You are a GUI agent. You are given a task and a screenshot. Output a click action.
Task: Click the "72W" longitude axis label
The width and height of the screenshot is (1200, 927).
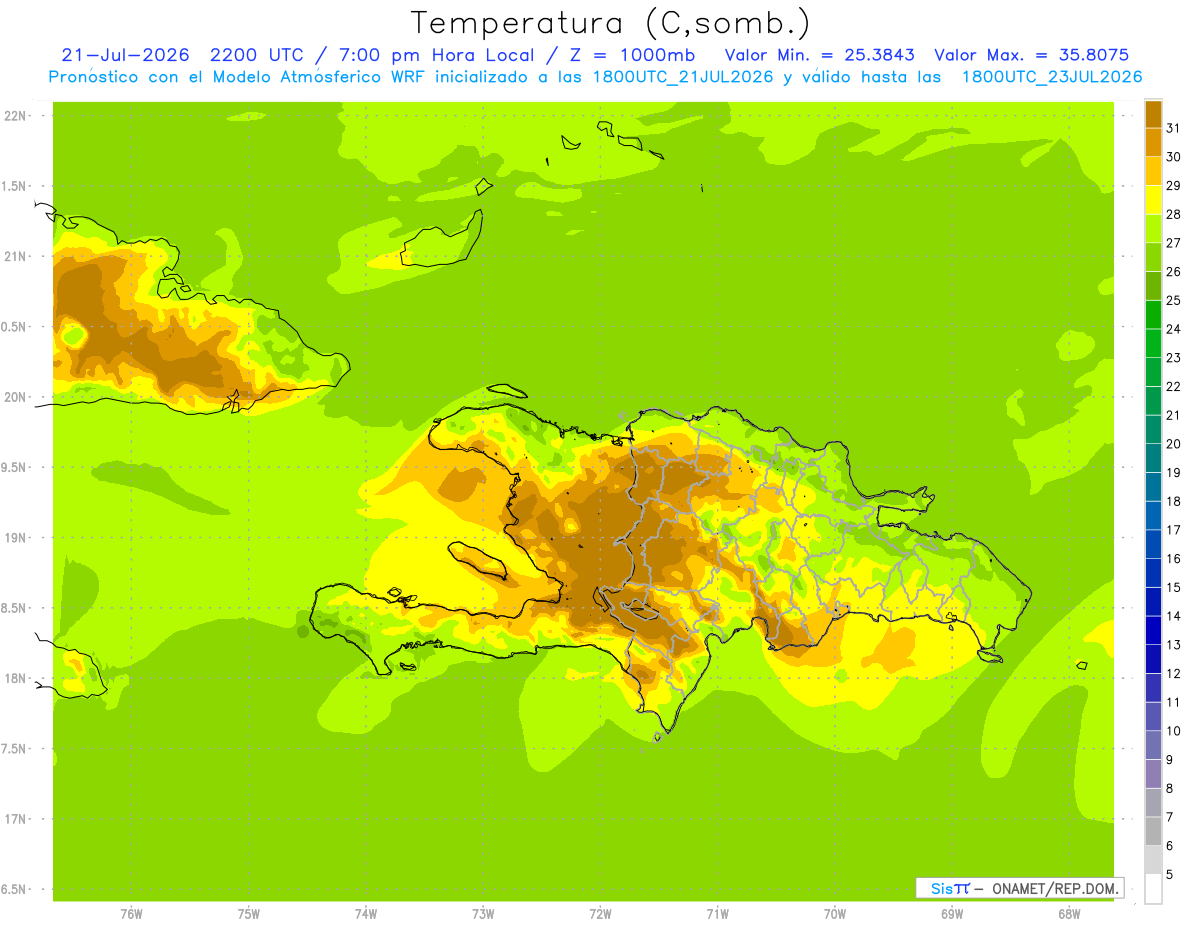tap(600, 914)
